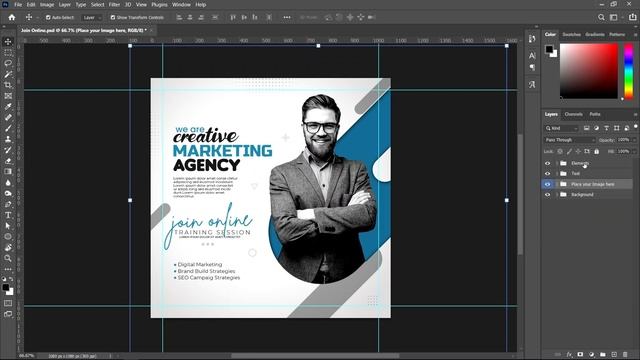
Task: Switch to the Channels tab
Action: (573, 114)
